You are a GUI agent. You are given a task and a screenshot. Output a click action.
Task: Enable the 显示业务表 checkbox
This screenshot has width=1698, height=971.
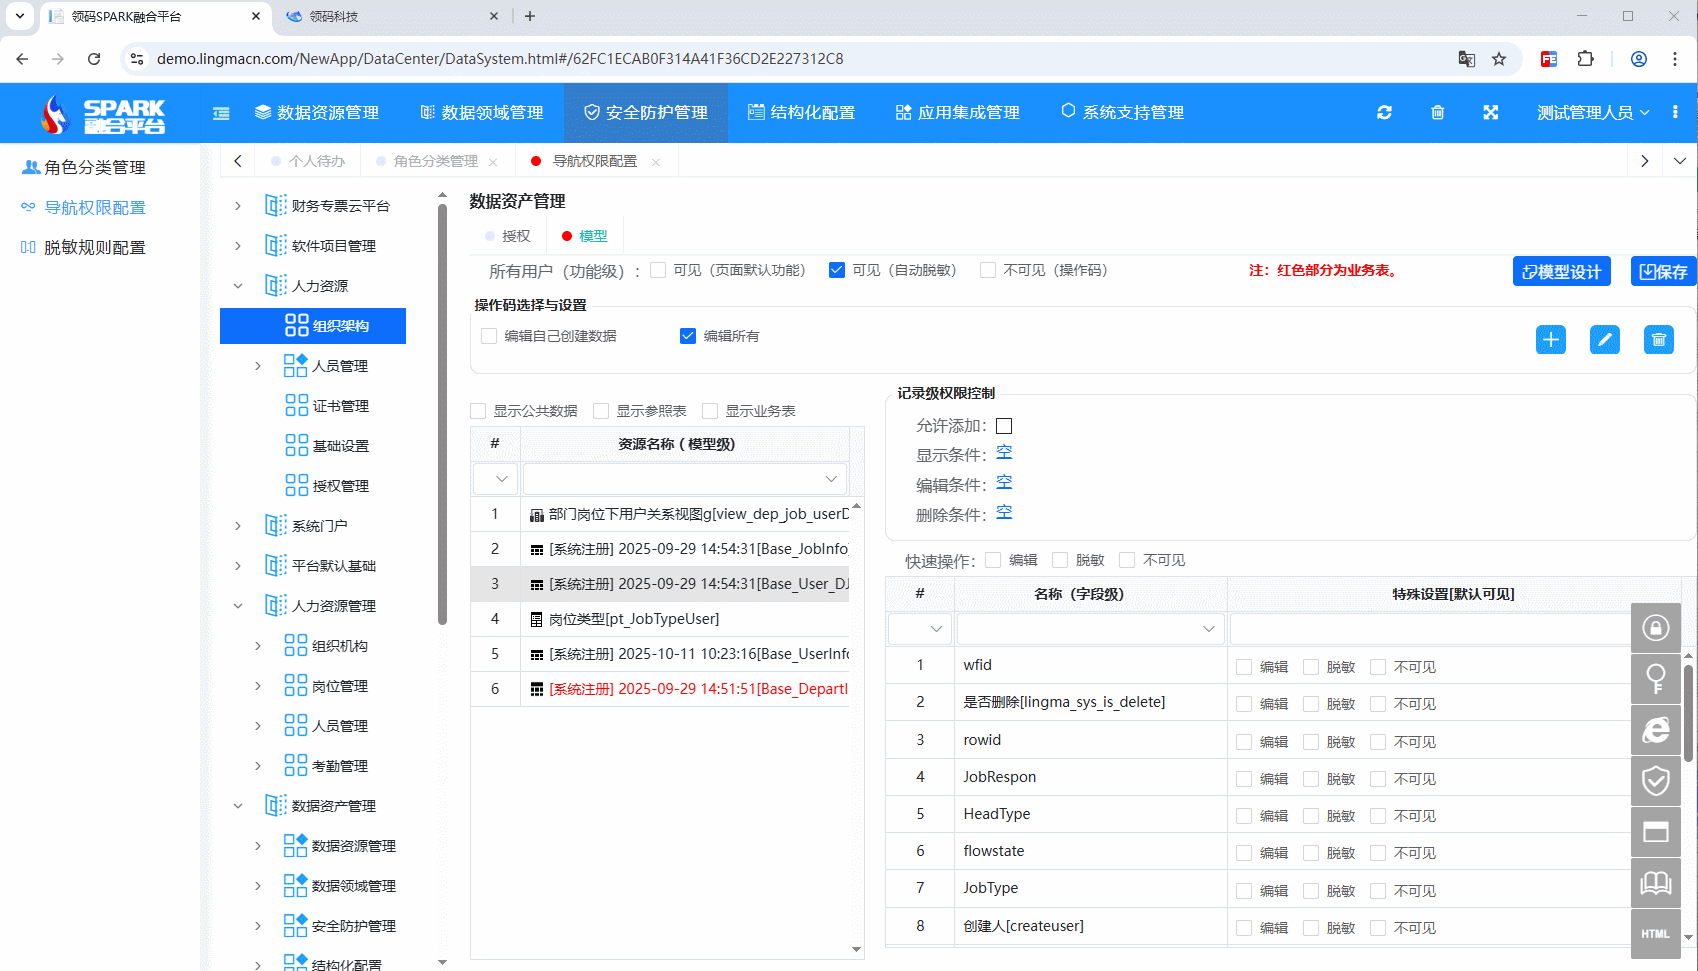(x=709, y=411)
